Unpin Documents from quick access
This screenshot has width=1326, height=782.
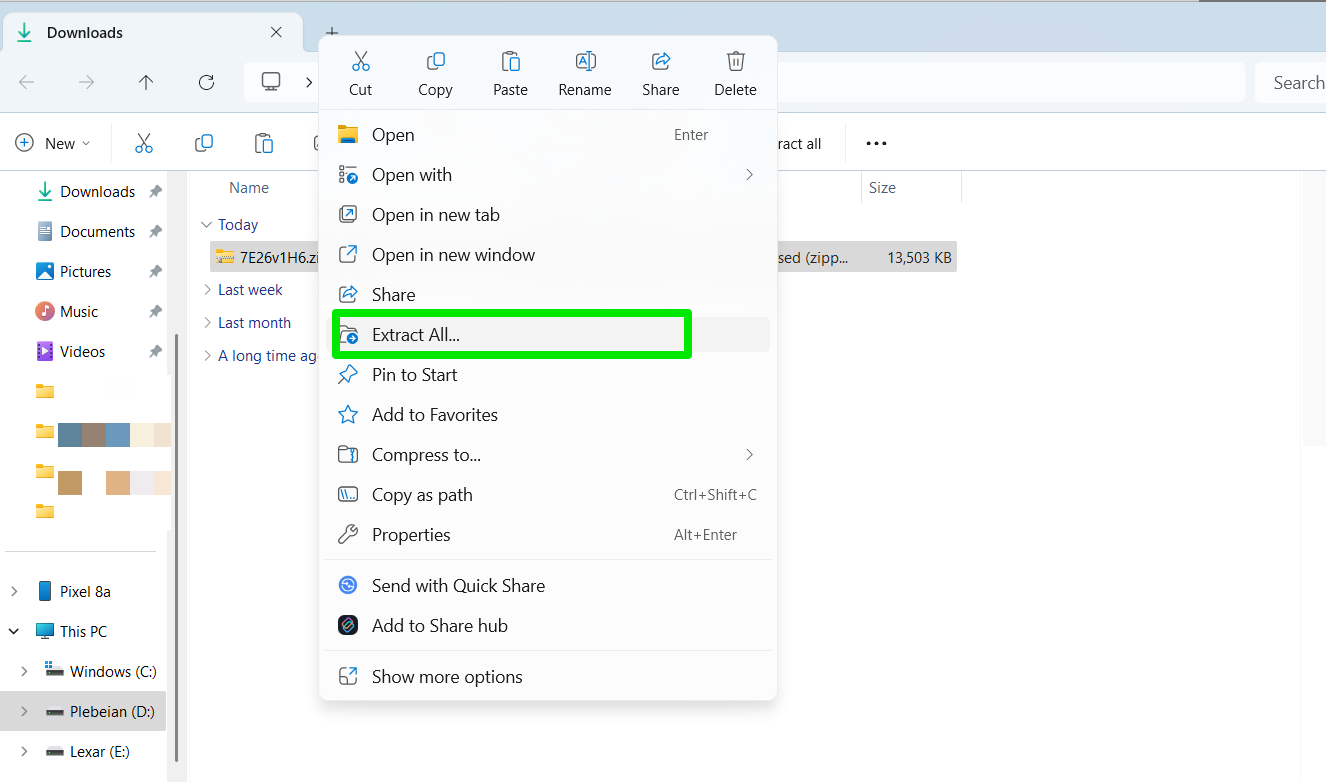155,232
